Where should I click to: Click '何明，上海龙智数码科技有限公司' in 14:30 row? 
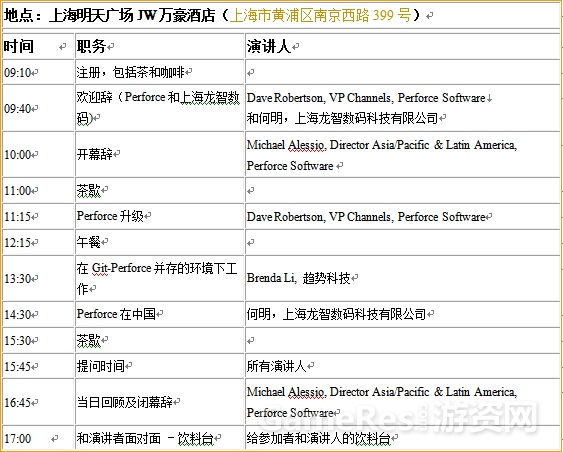coord(336,314)
